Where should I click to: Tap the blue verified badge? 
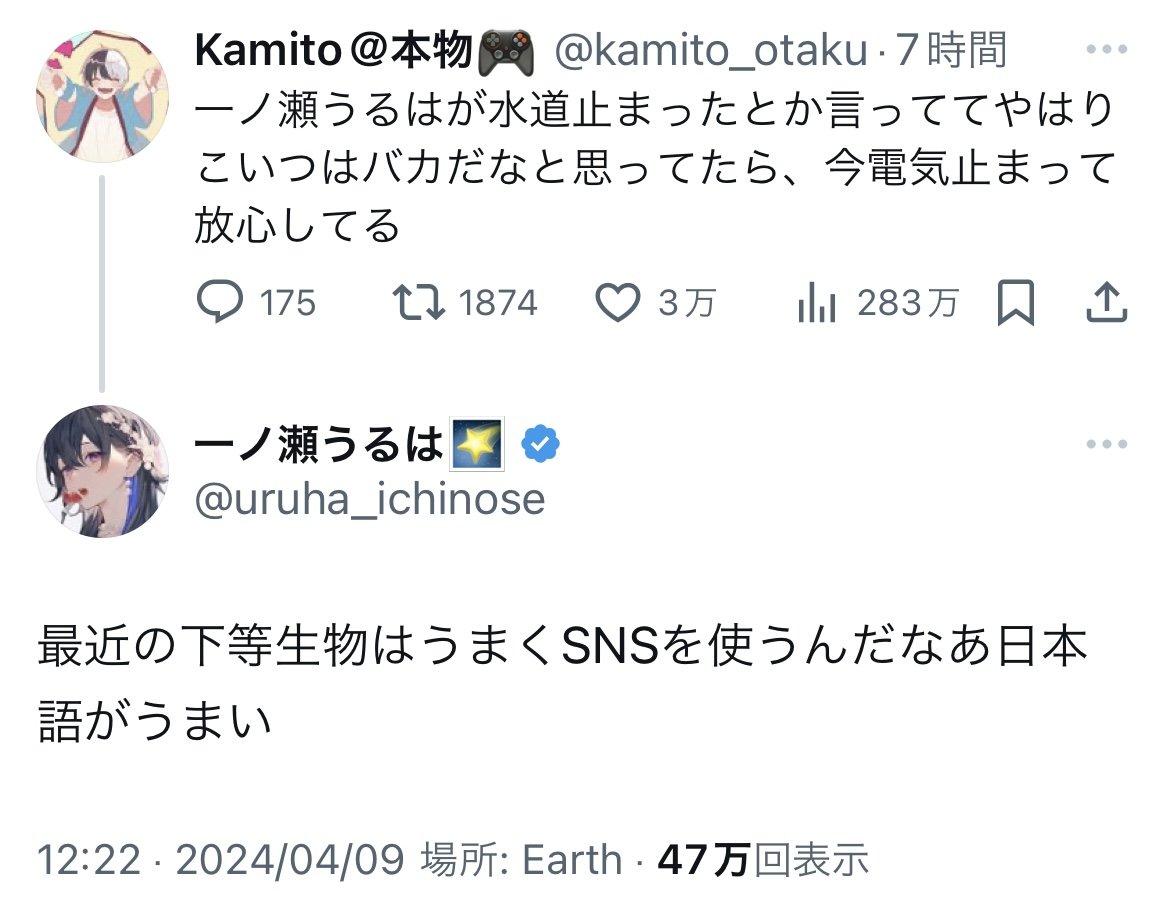(541, 445)
